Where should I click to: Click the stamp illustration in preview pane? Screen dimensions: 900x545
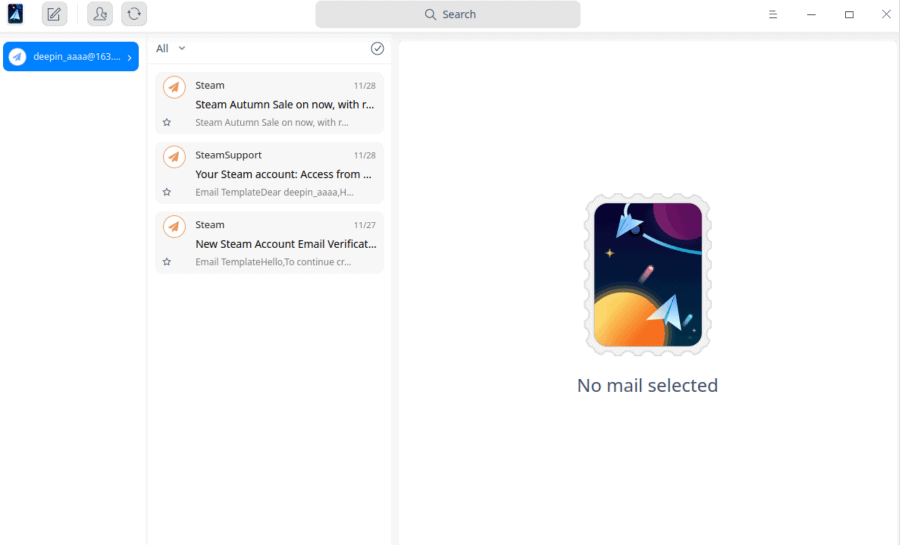(x=647, y=275)
